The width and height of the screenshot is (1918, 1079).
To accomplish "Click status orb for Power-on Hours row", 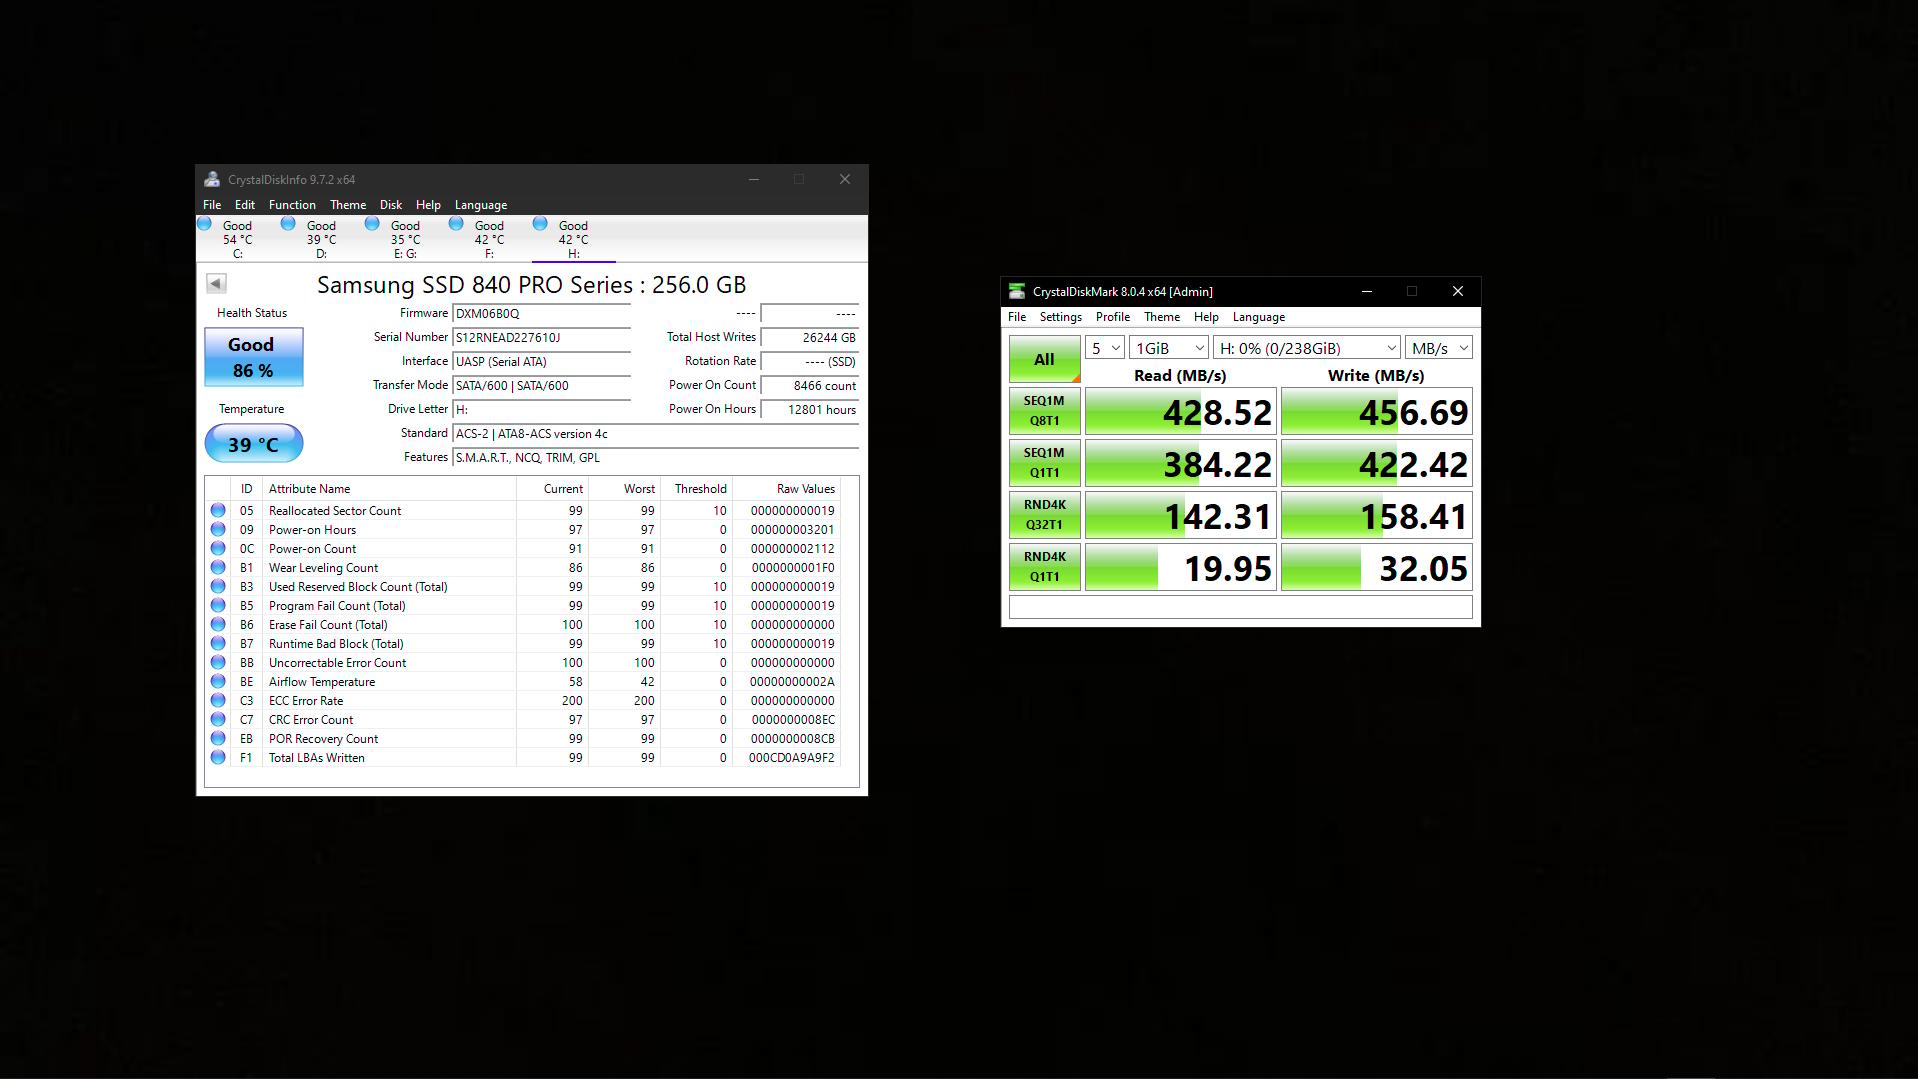I will click(218, 529).
